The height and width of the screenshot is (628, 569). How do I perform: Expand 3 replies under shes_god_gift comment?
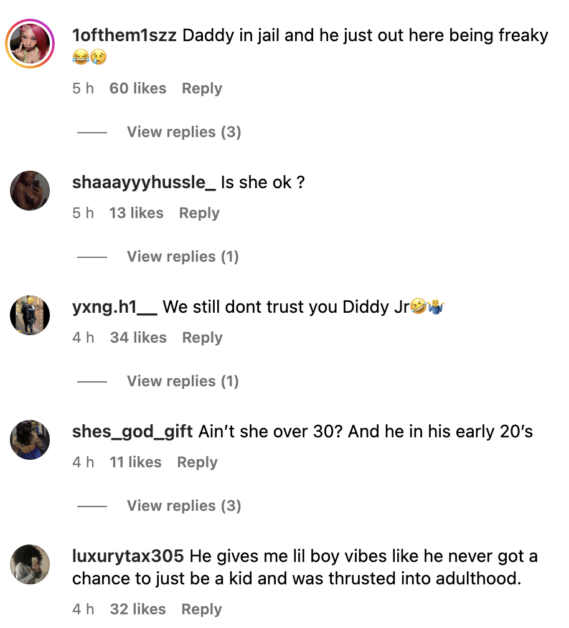tap(184, 505)
